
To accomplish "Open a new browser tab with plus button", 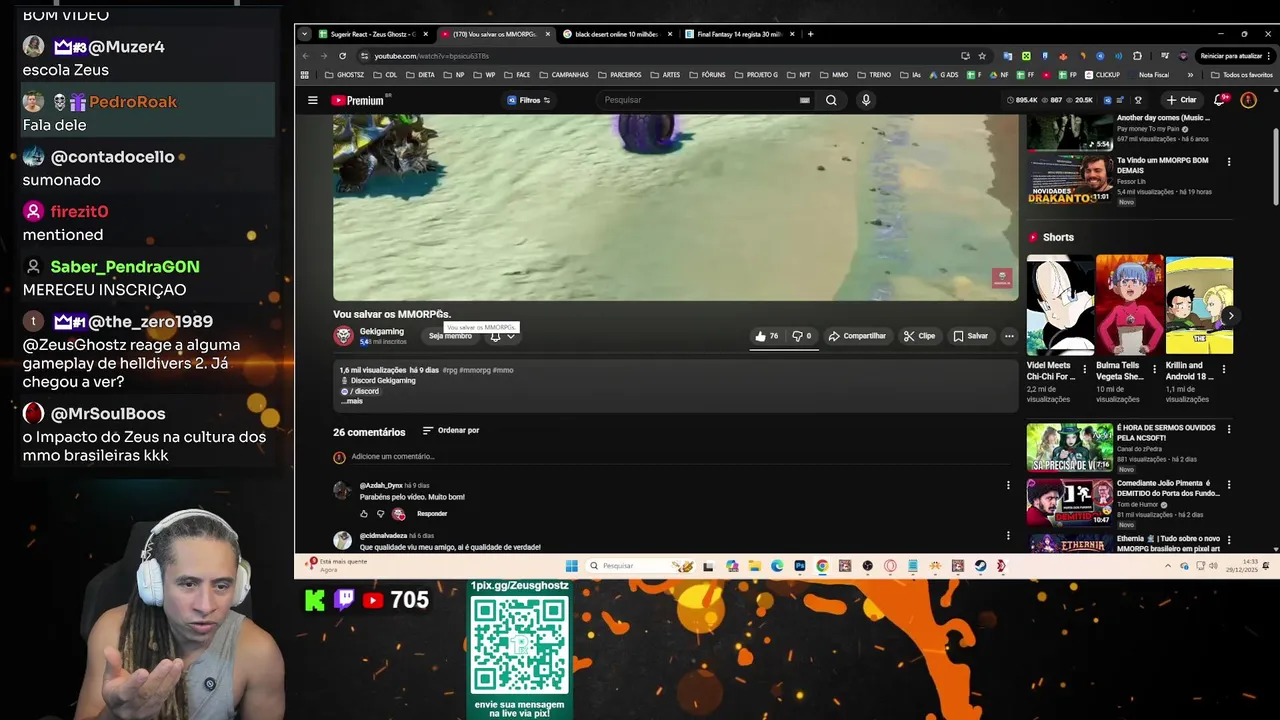I will pos(810,34).
